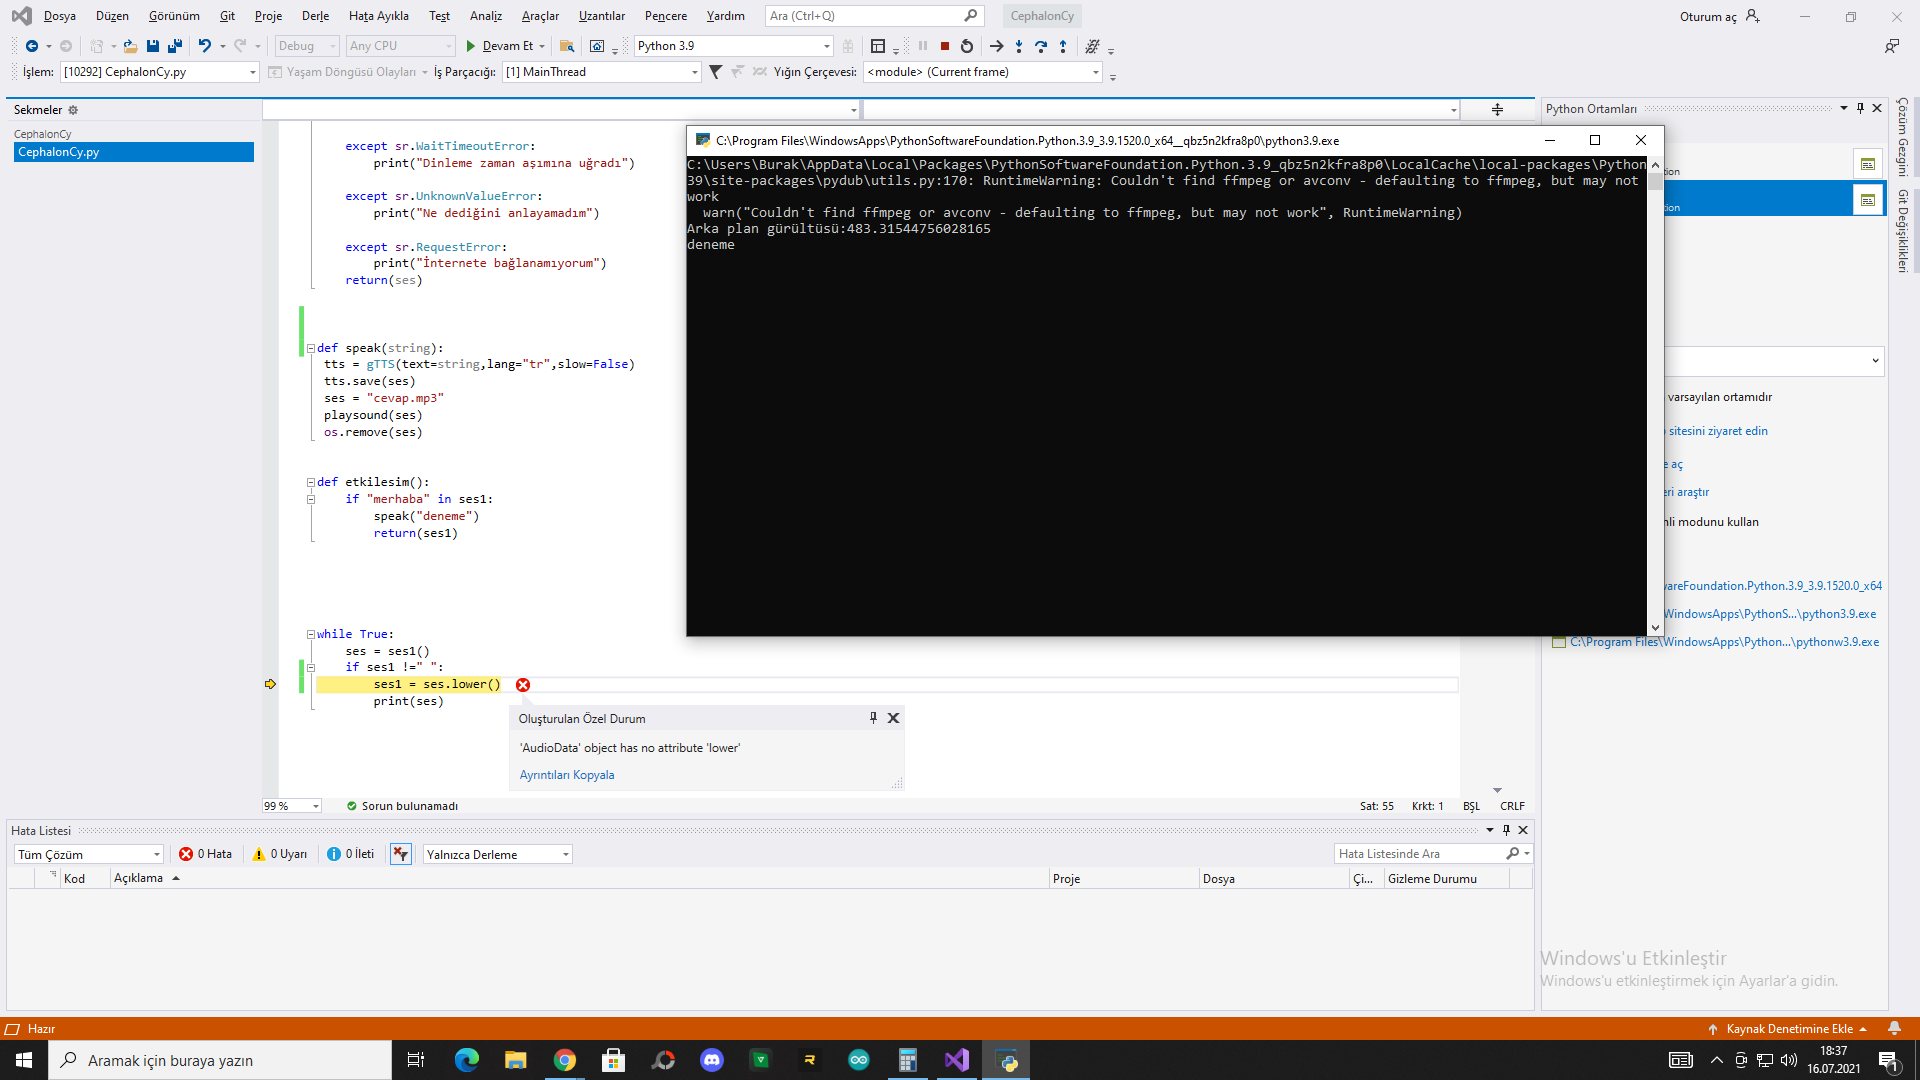The image size is (1920, 1080).
Task: Click the undo arrow icon
Action: [204, 46]
